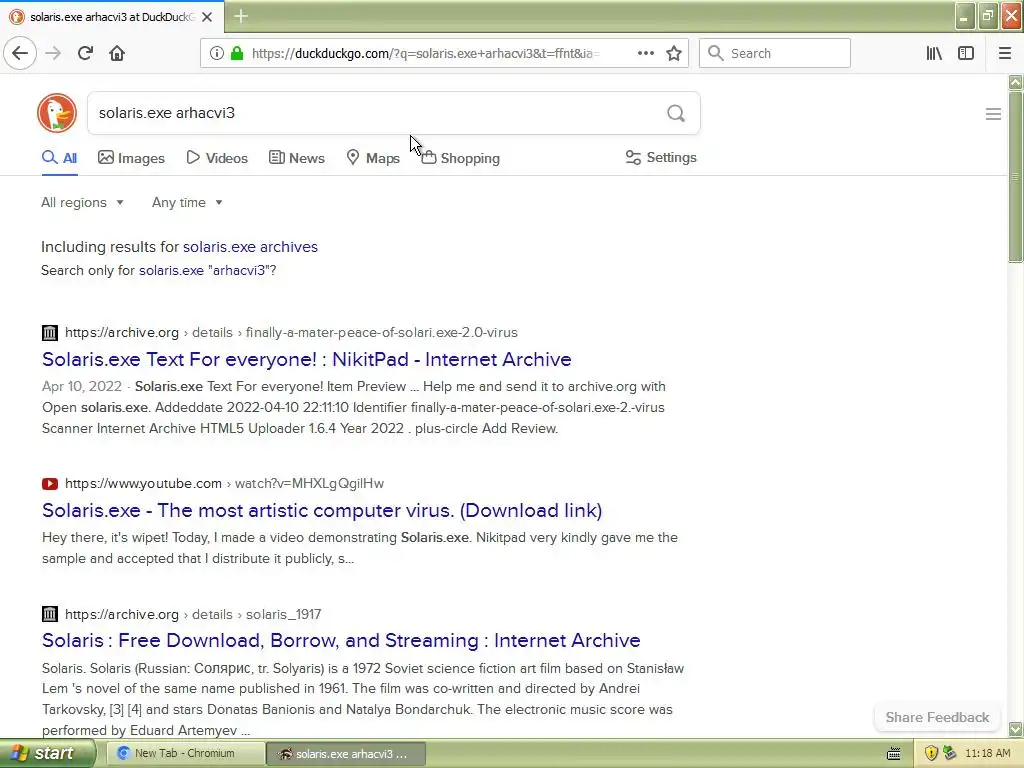Click the vertical scrollbar thumb
This screenshot has height=768, width=1024.
tap(1015, 178)
